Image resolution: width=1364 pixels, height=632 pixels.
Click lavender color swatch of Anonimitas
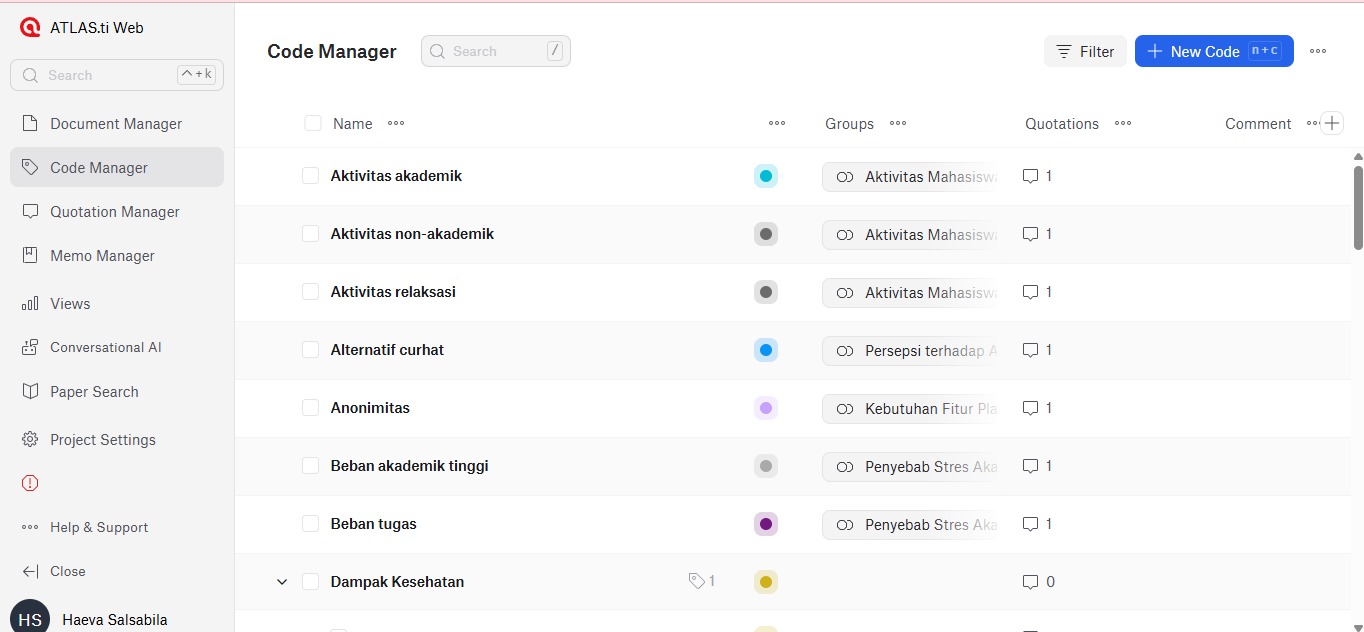(x=766, y=409)
